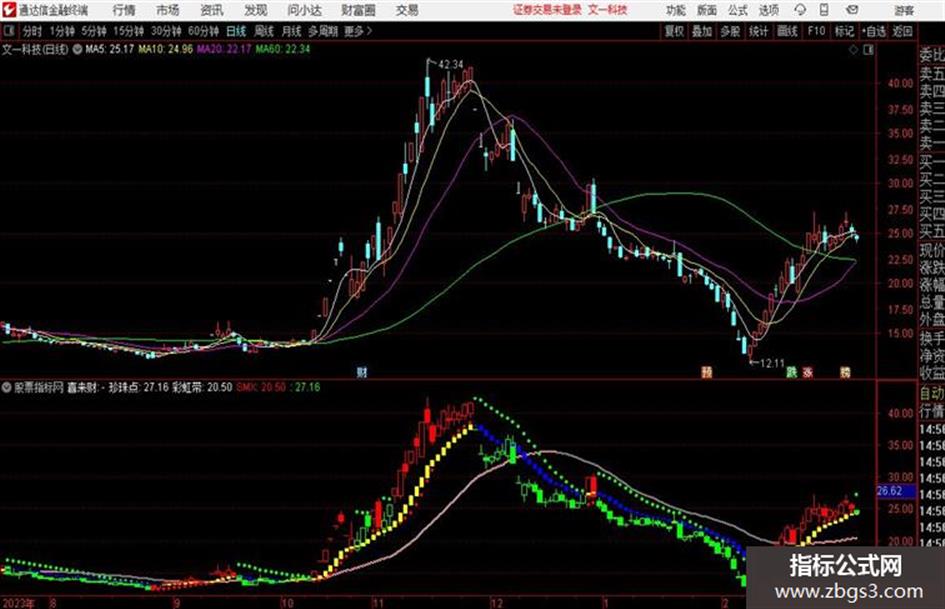Image resolution: width=945 pixels, height=609 pixels.
Task: Open the 问小达 menu
Action: [304, 10]
